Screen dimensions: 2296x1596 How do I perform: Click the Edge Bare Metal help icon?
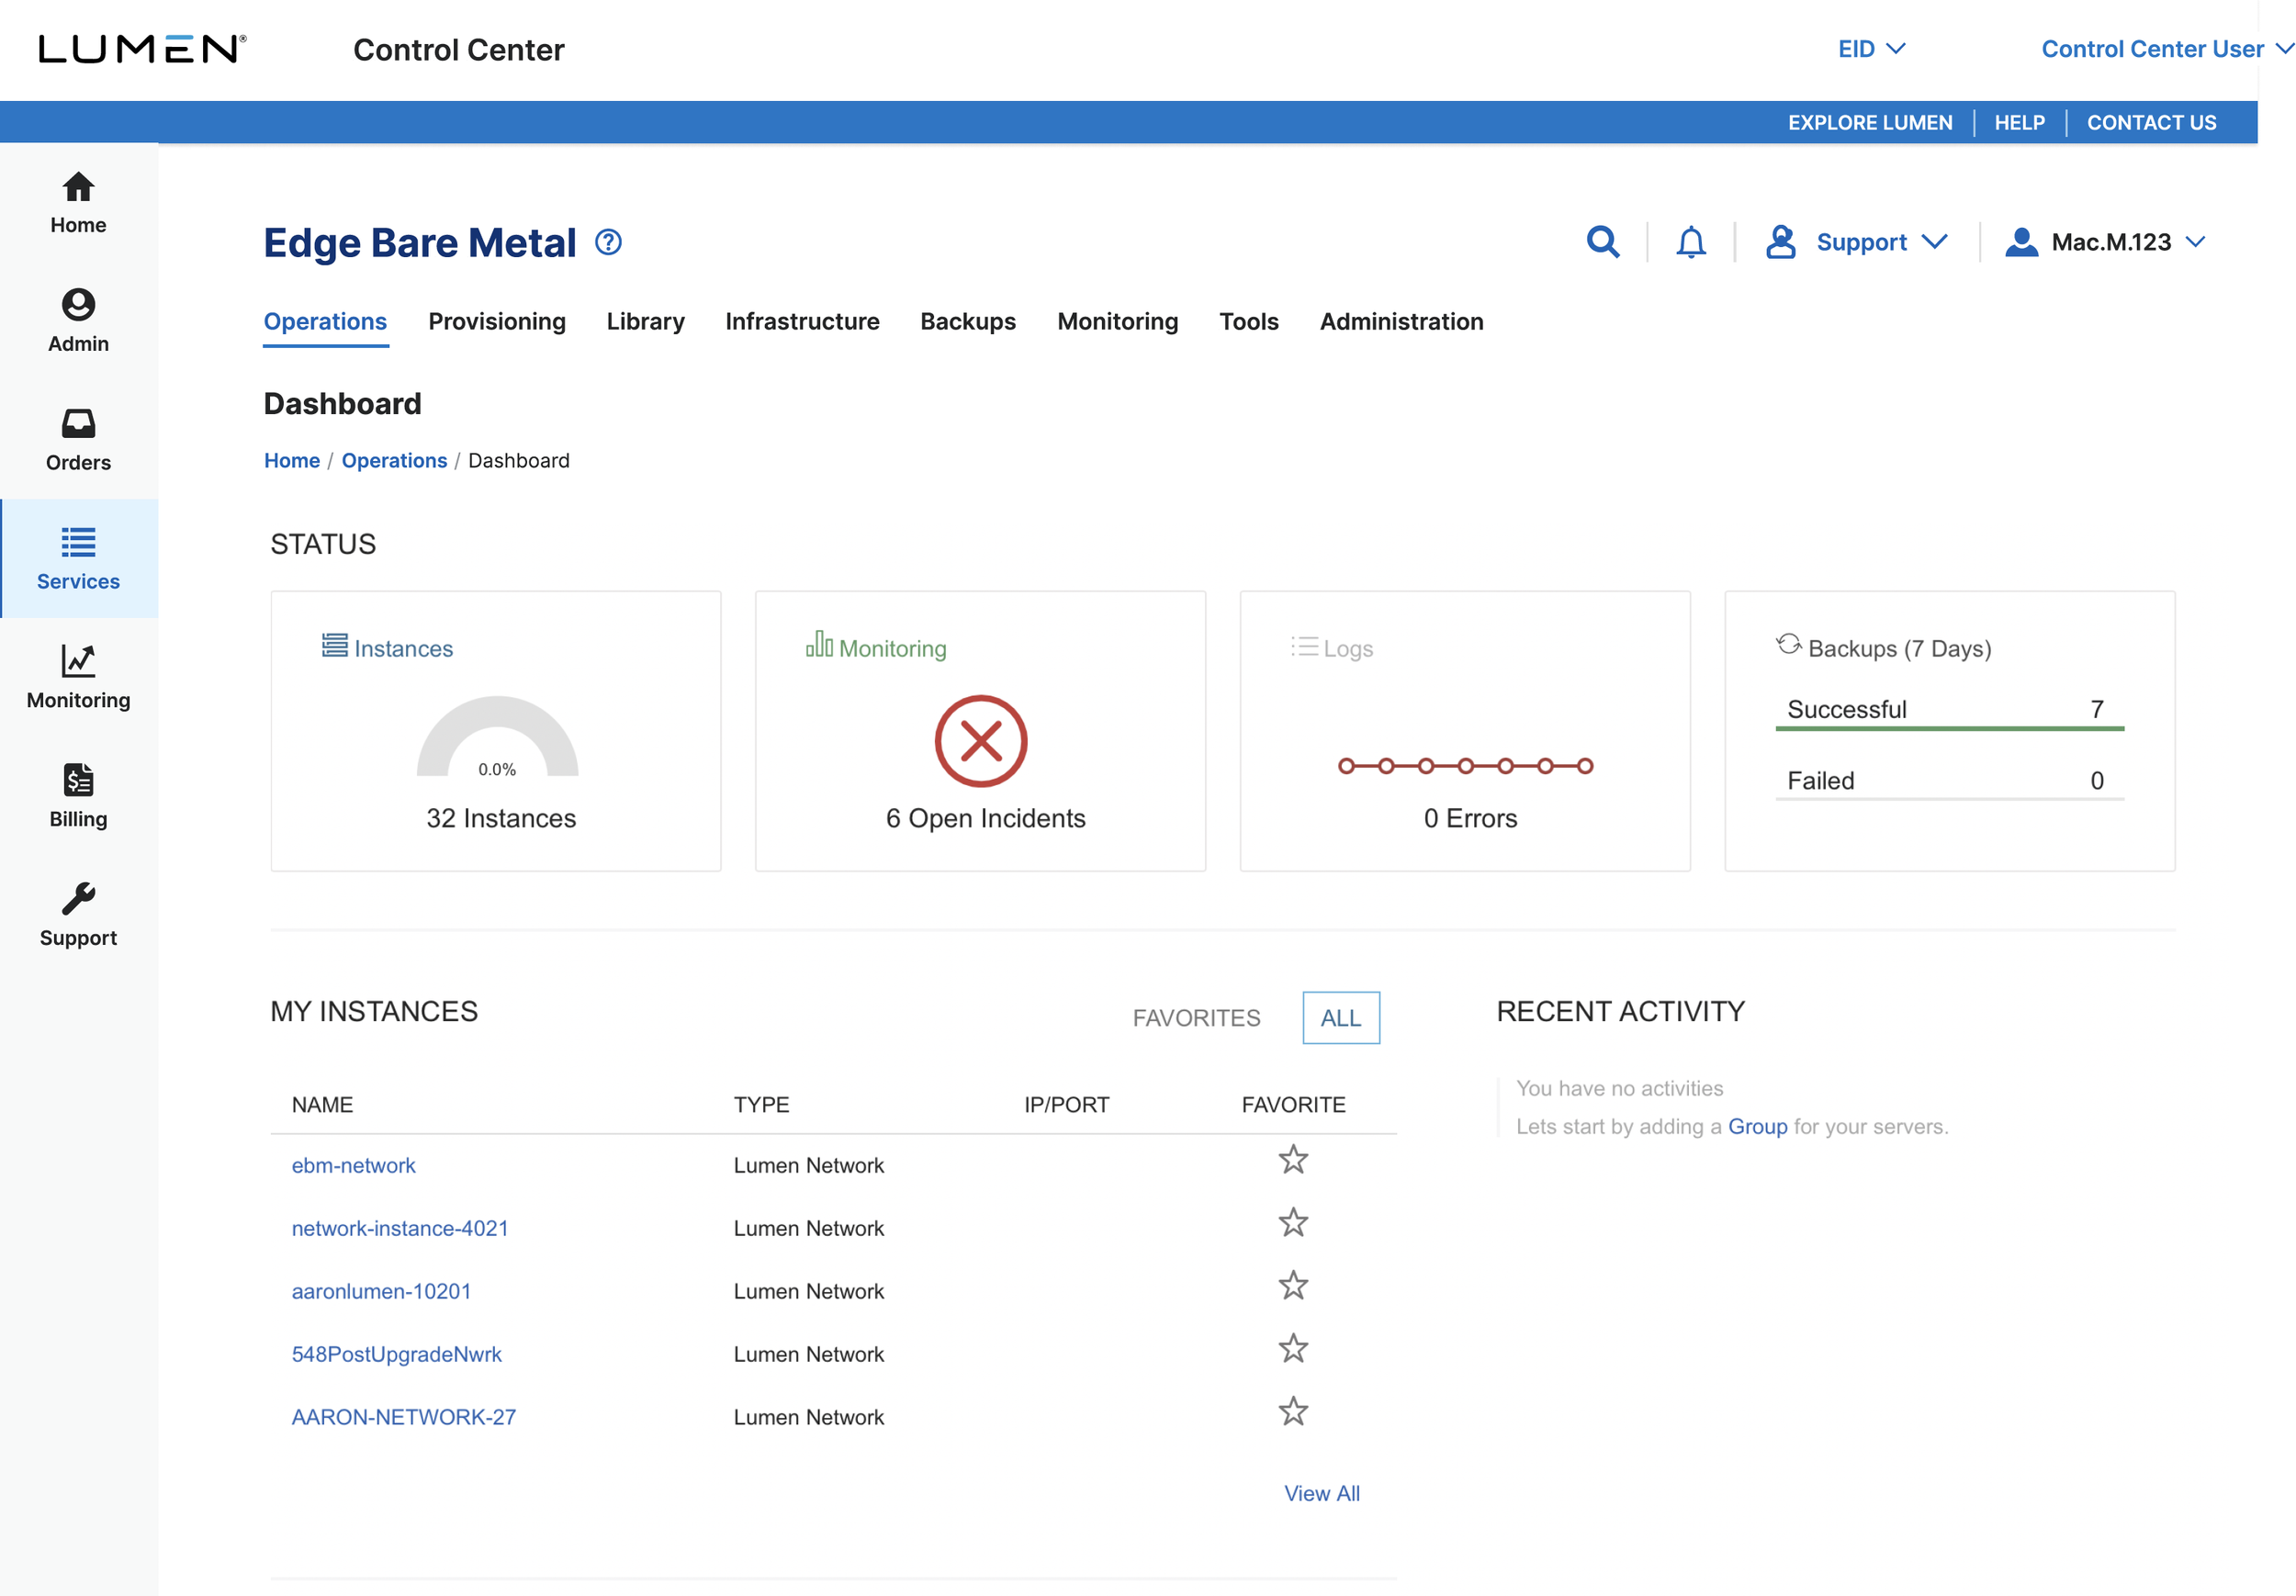coord(608,242)
